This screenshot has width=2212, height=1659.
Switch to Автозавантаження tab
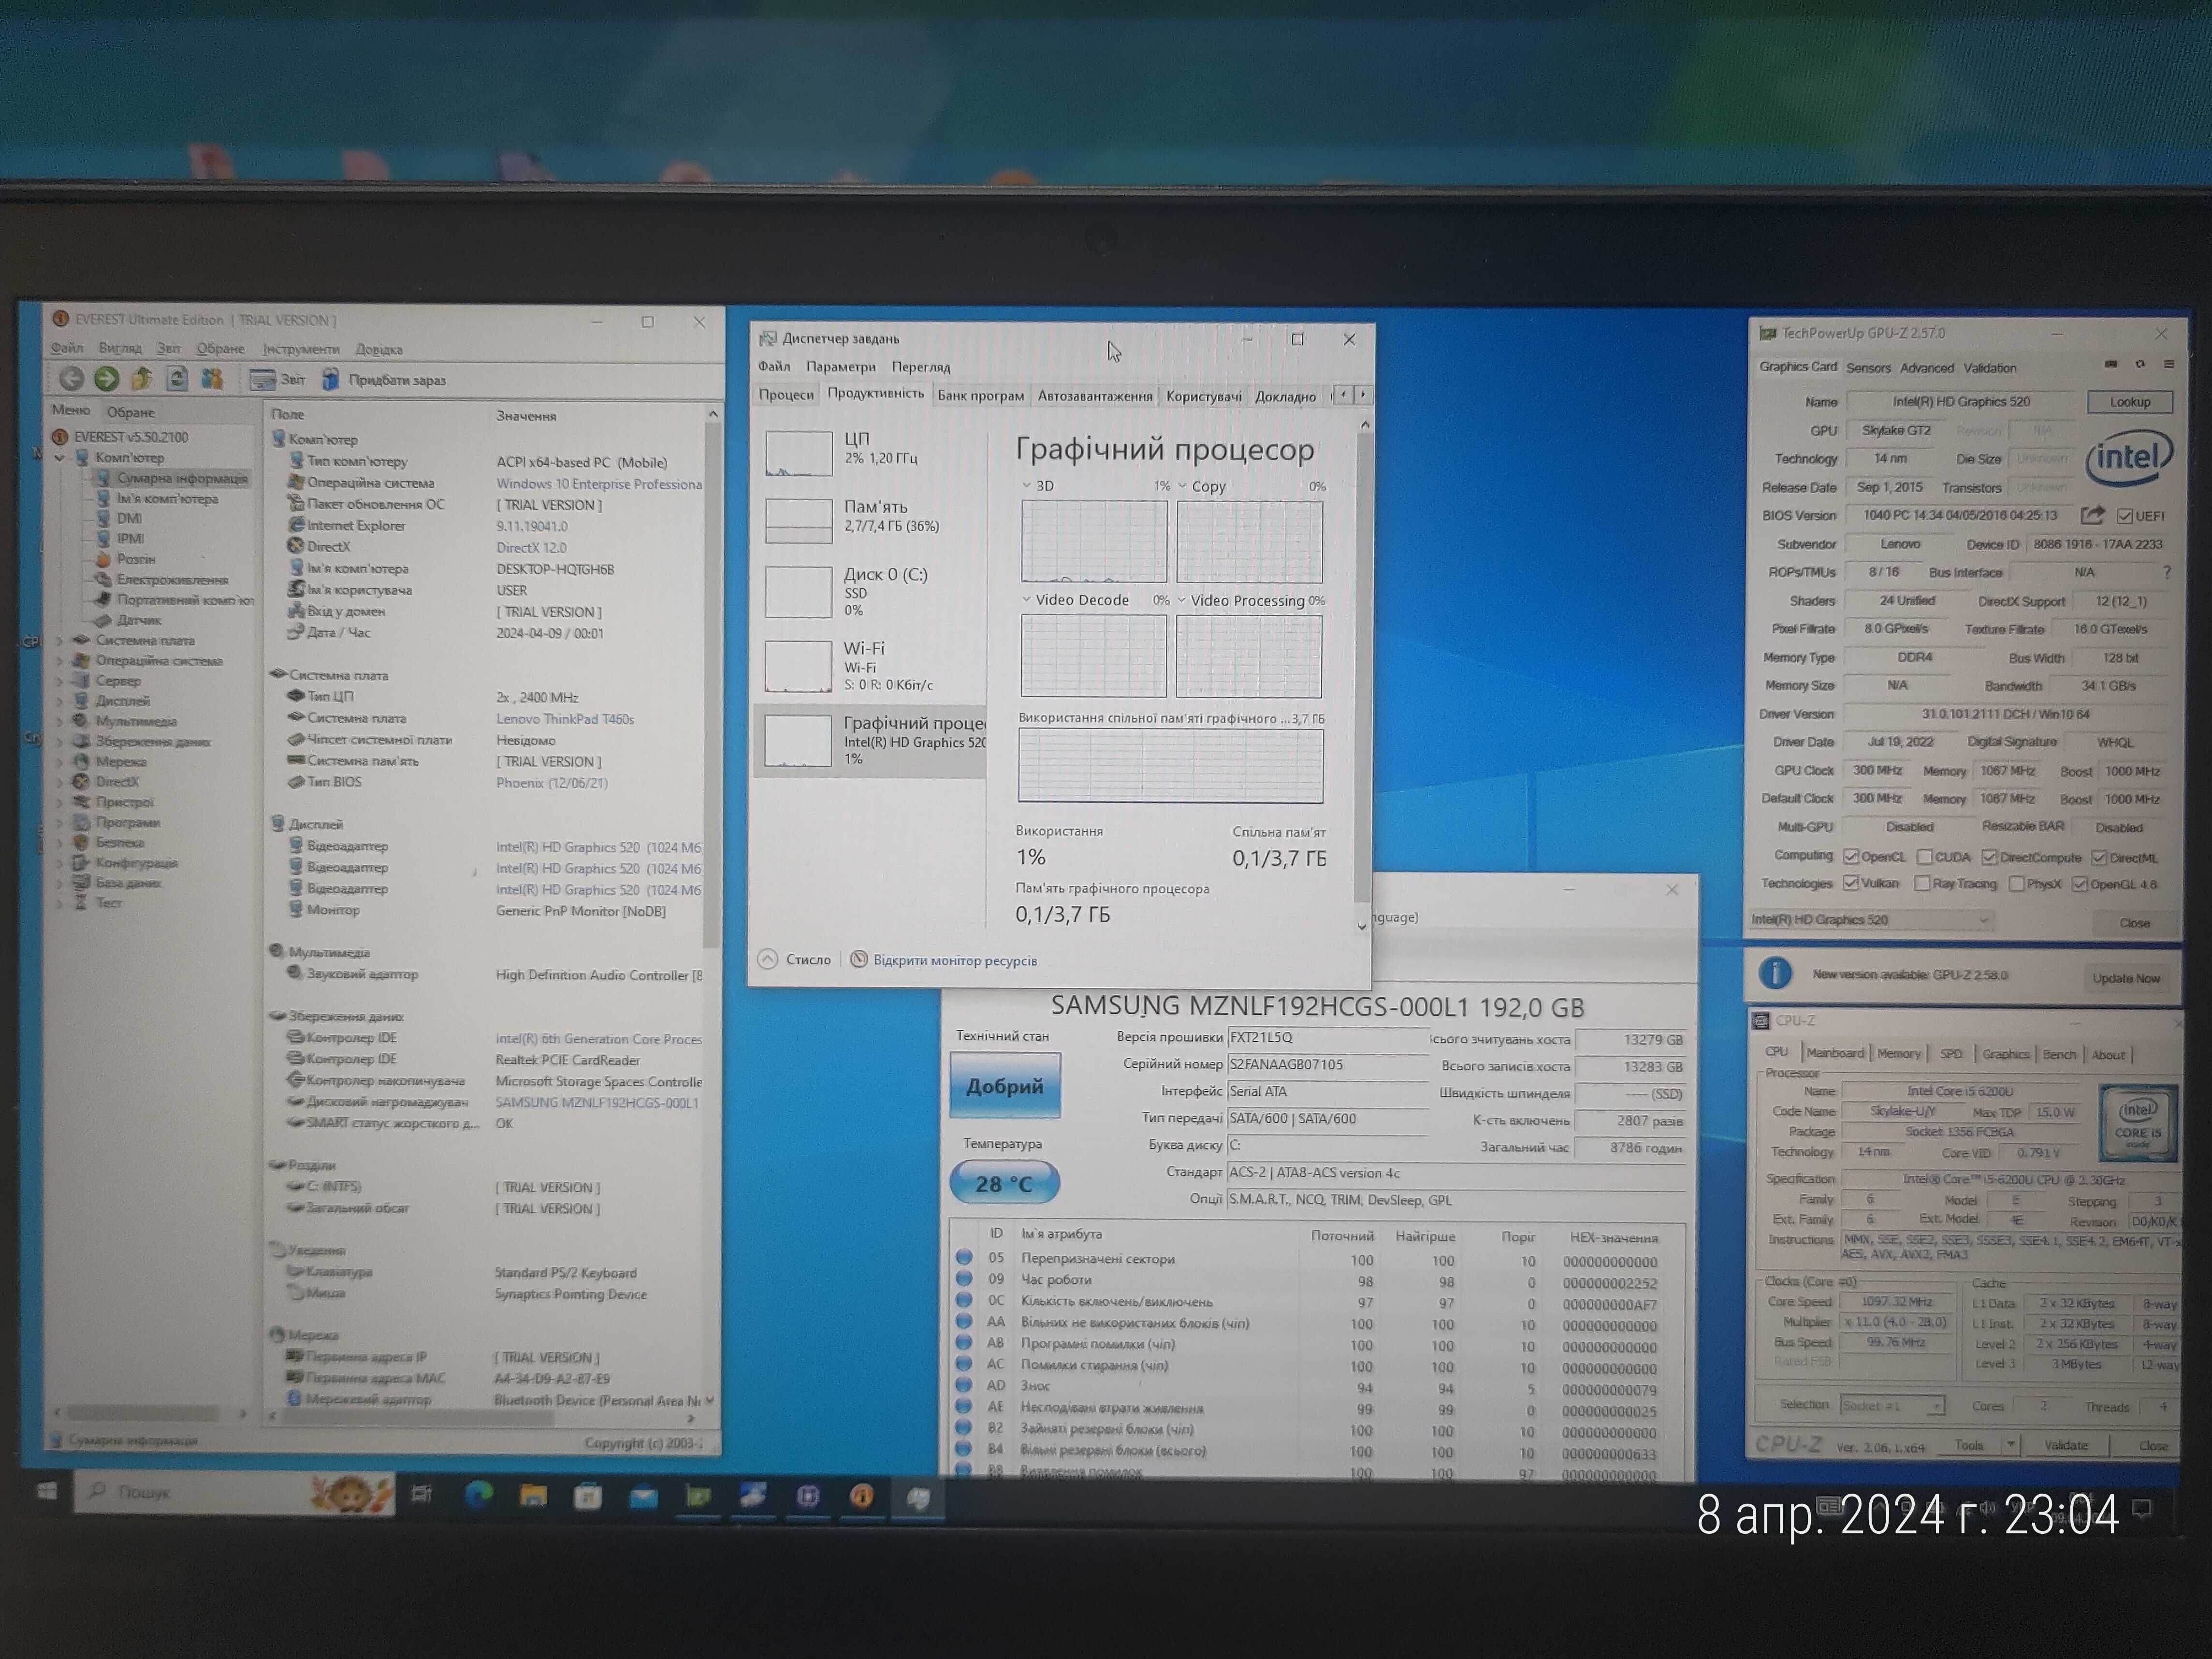pyautogui.click(x=1095, y=396)
